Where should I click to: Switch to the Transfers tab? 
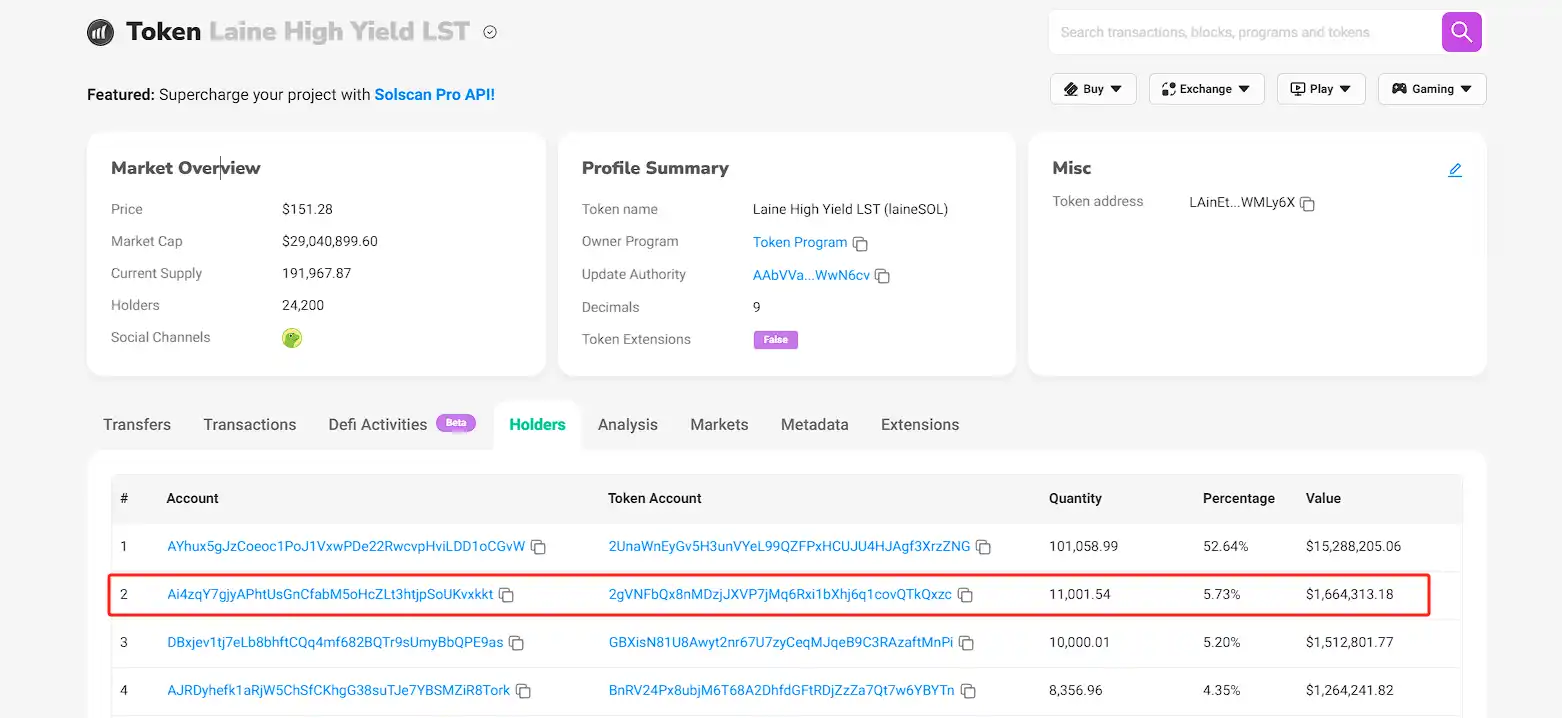(137, 425)
